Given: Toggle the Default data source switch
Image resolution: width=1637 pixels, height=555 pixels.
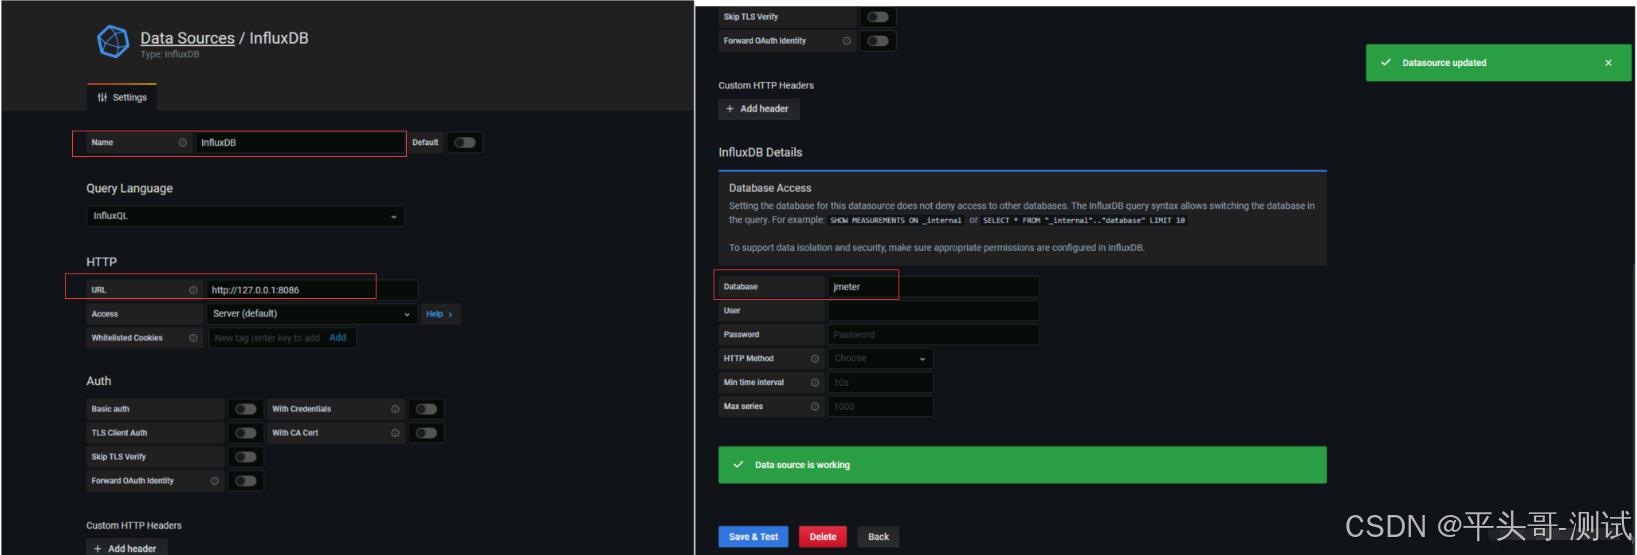Looking at the screenshot, I should pos(465,143).
